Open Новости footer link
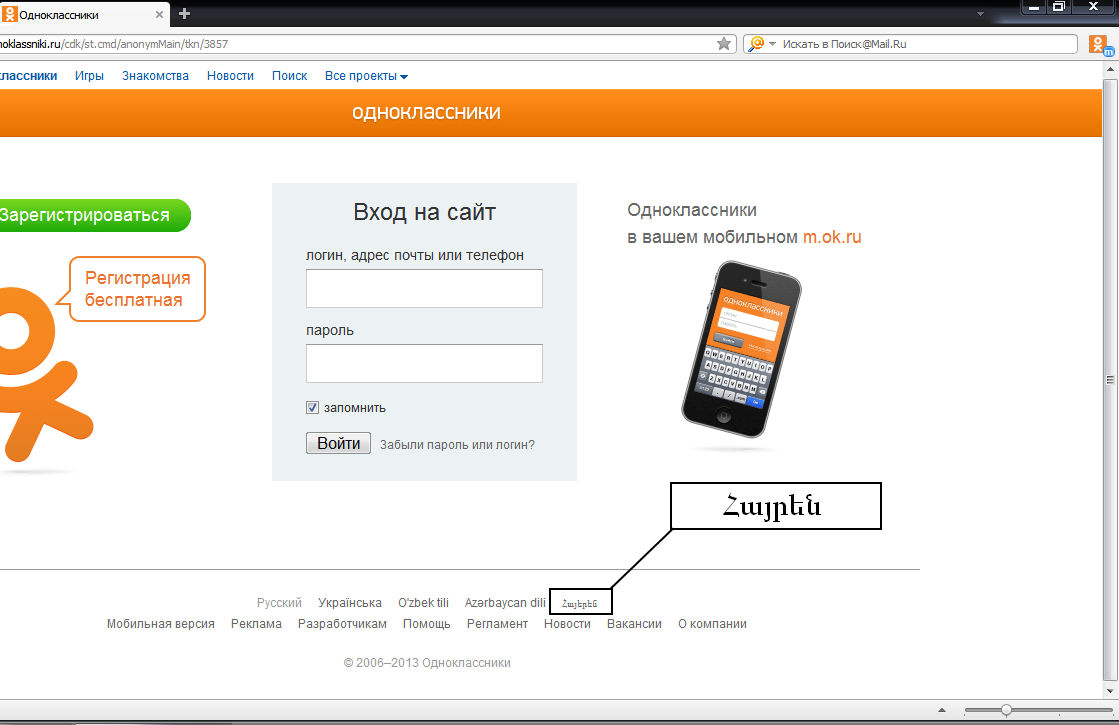1119x725 pixels. pos(567,624)
